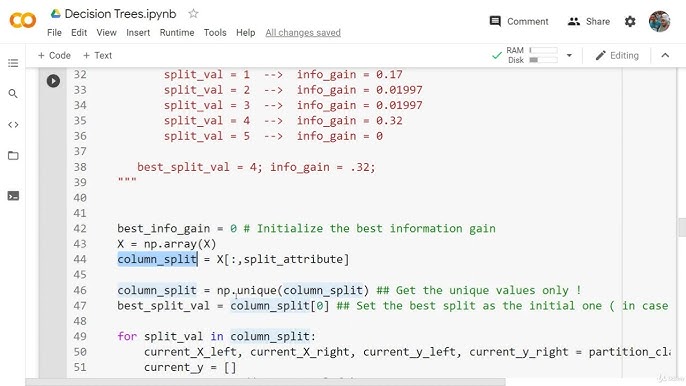Expand the RAM and Disk runtime dropdown
The height and width of the screenshot is (386, 686).
(569, 56)
